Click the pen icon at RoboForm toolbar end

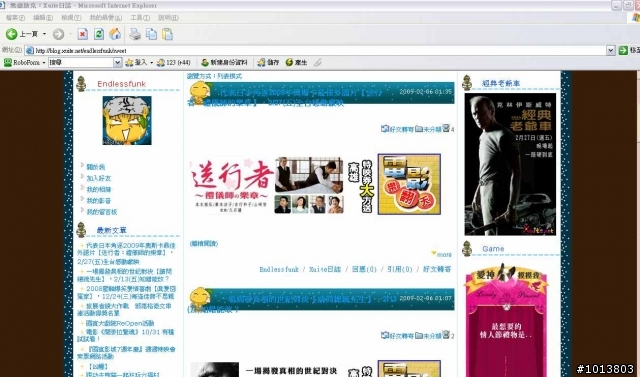click(318, 62)
